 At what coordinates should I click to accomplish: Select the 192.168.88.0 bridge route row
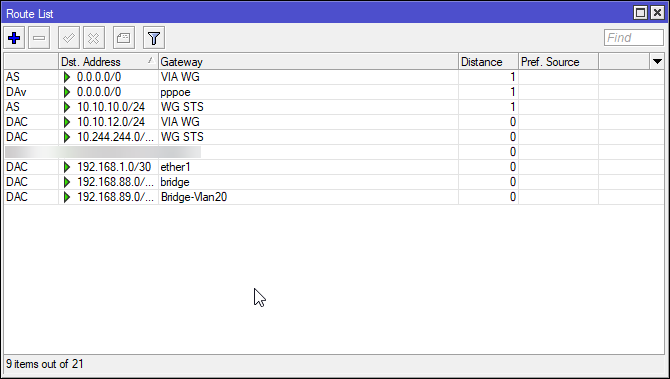(334, 182)
